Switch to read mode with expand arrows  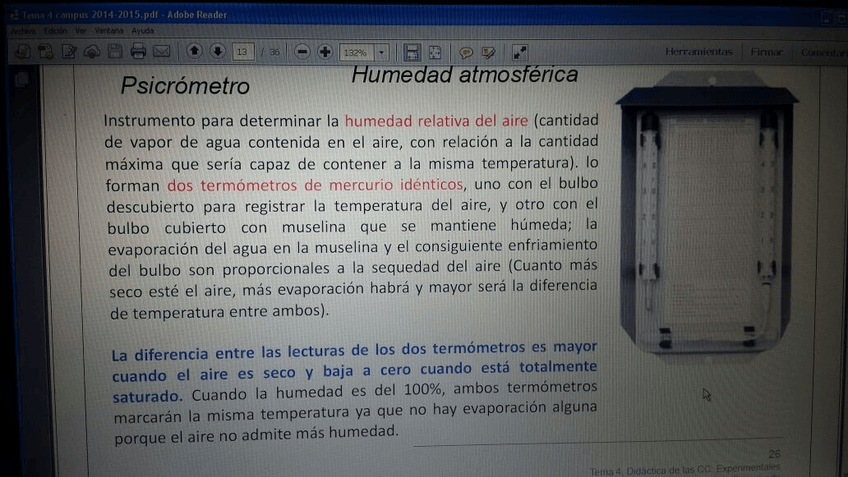[520, 52]
